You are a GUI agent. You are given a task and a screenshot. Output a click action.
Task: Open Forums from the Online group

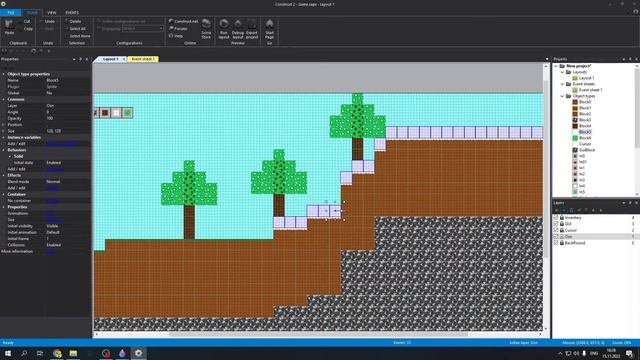(x=178, y=29)
